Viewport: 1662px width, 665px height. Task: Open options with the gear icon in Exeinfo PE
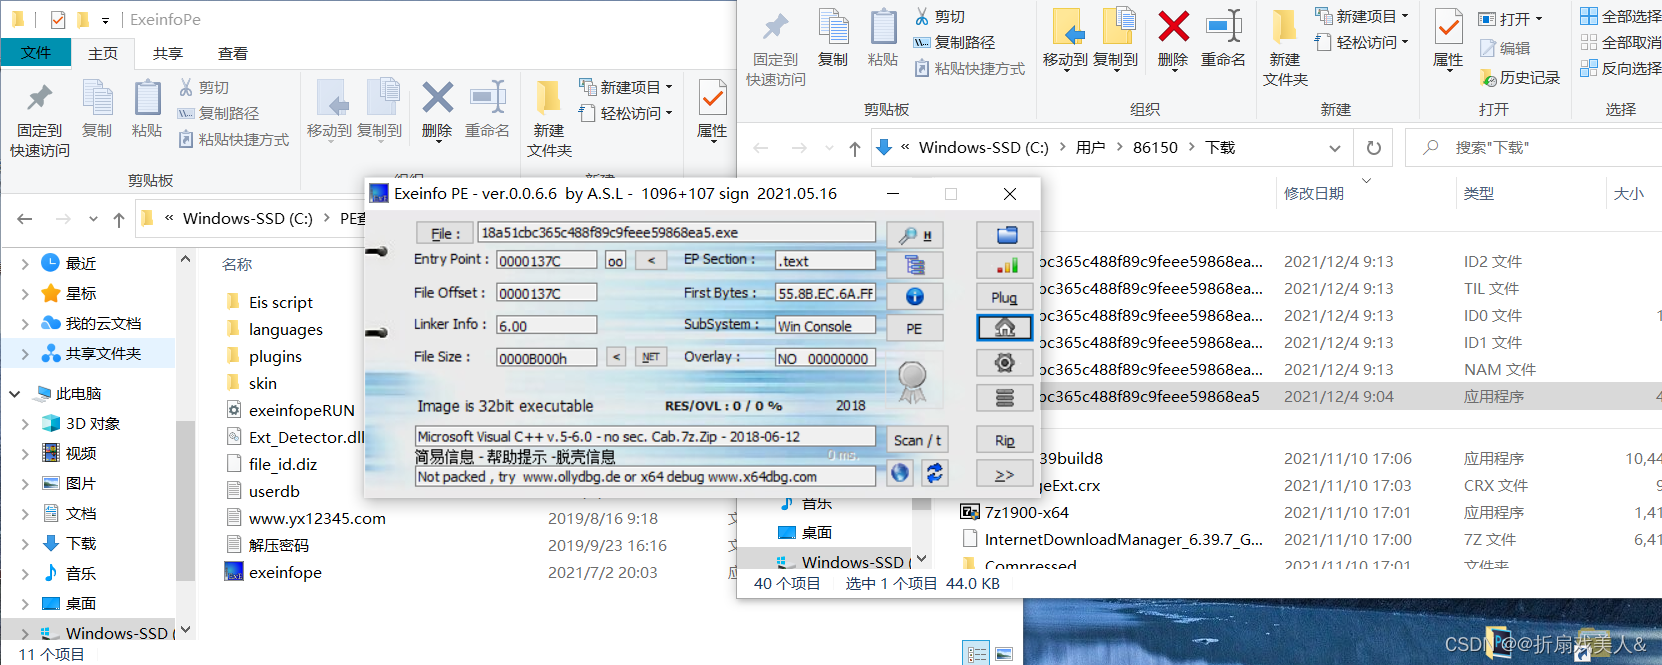[1005, 363]
